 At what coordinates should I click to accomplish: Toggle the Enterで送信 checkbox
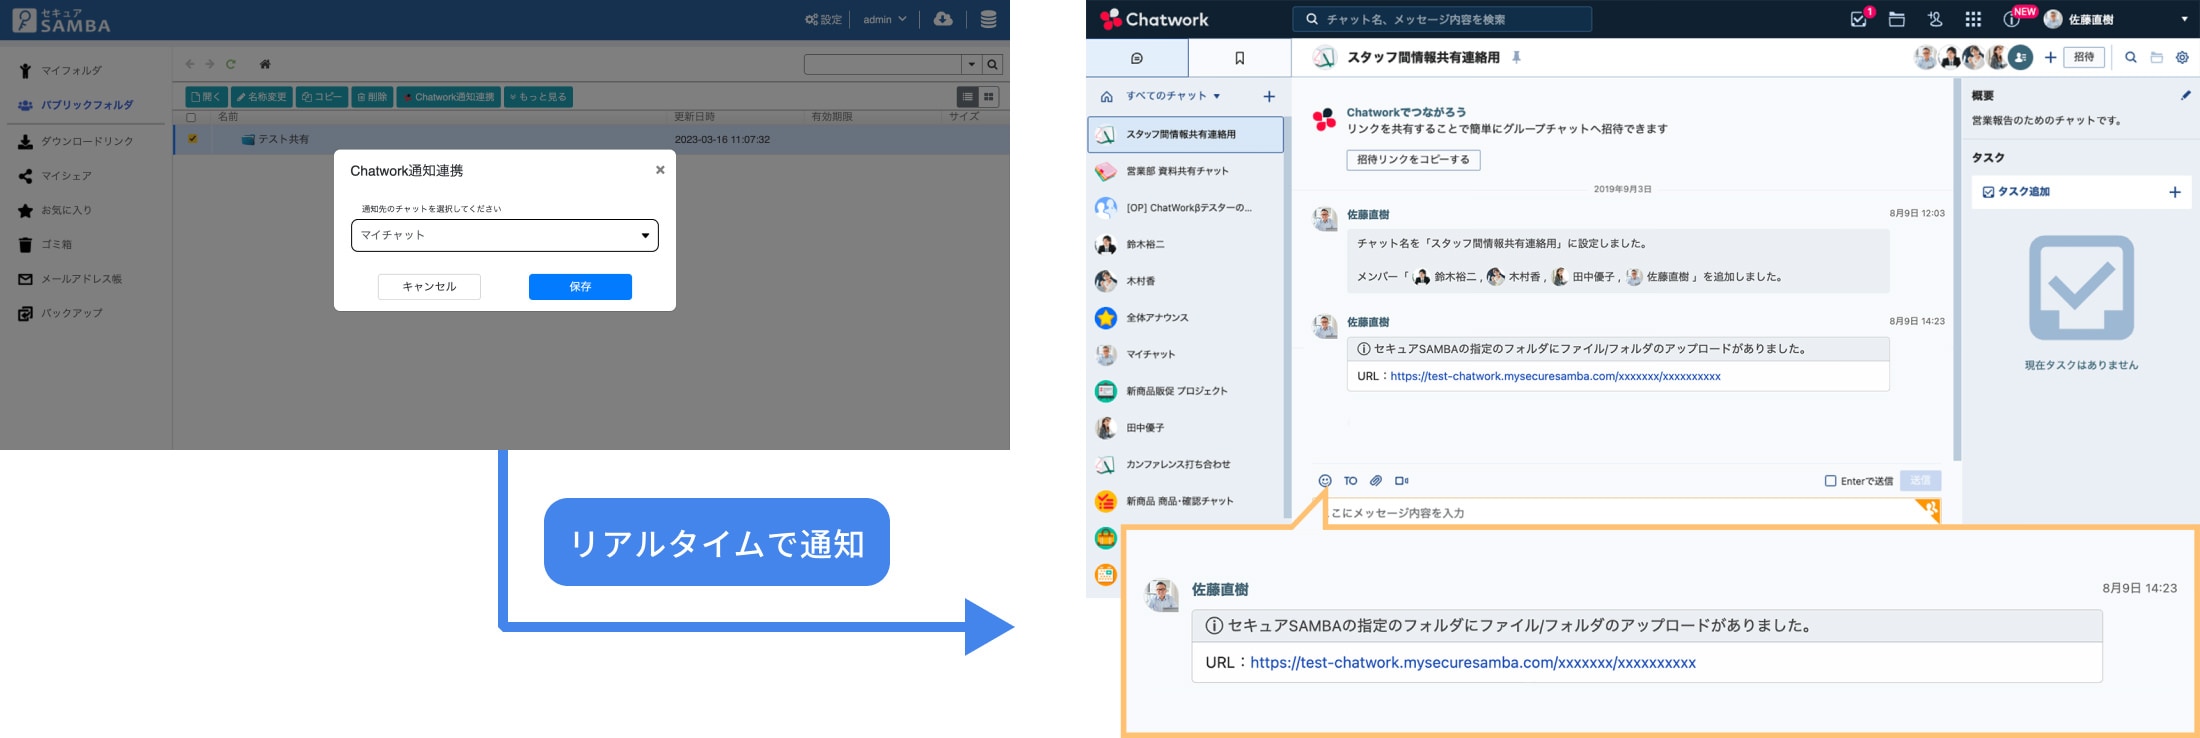click(x=1831, y=481)
